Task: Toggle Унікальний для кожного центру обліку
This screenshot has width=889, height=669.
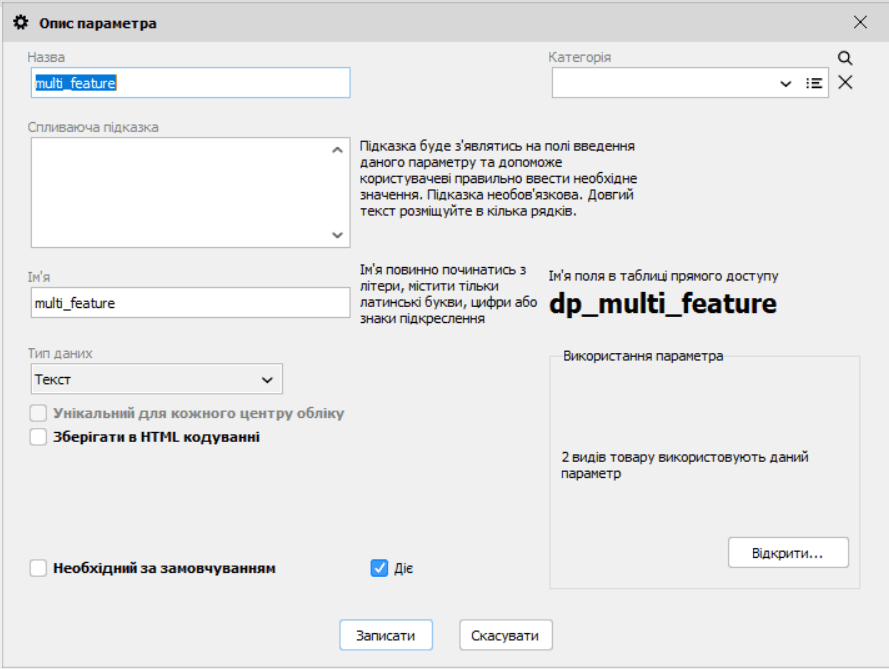Action: coord(39,413)
